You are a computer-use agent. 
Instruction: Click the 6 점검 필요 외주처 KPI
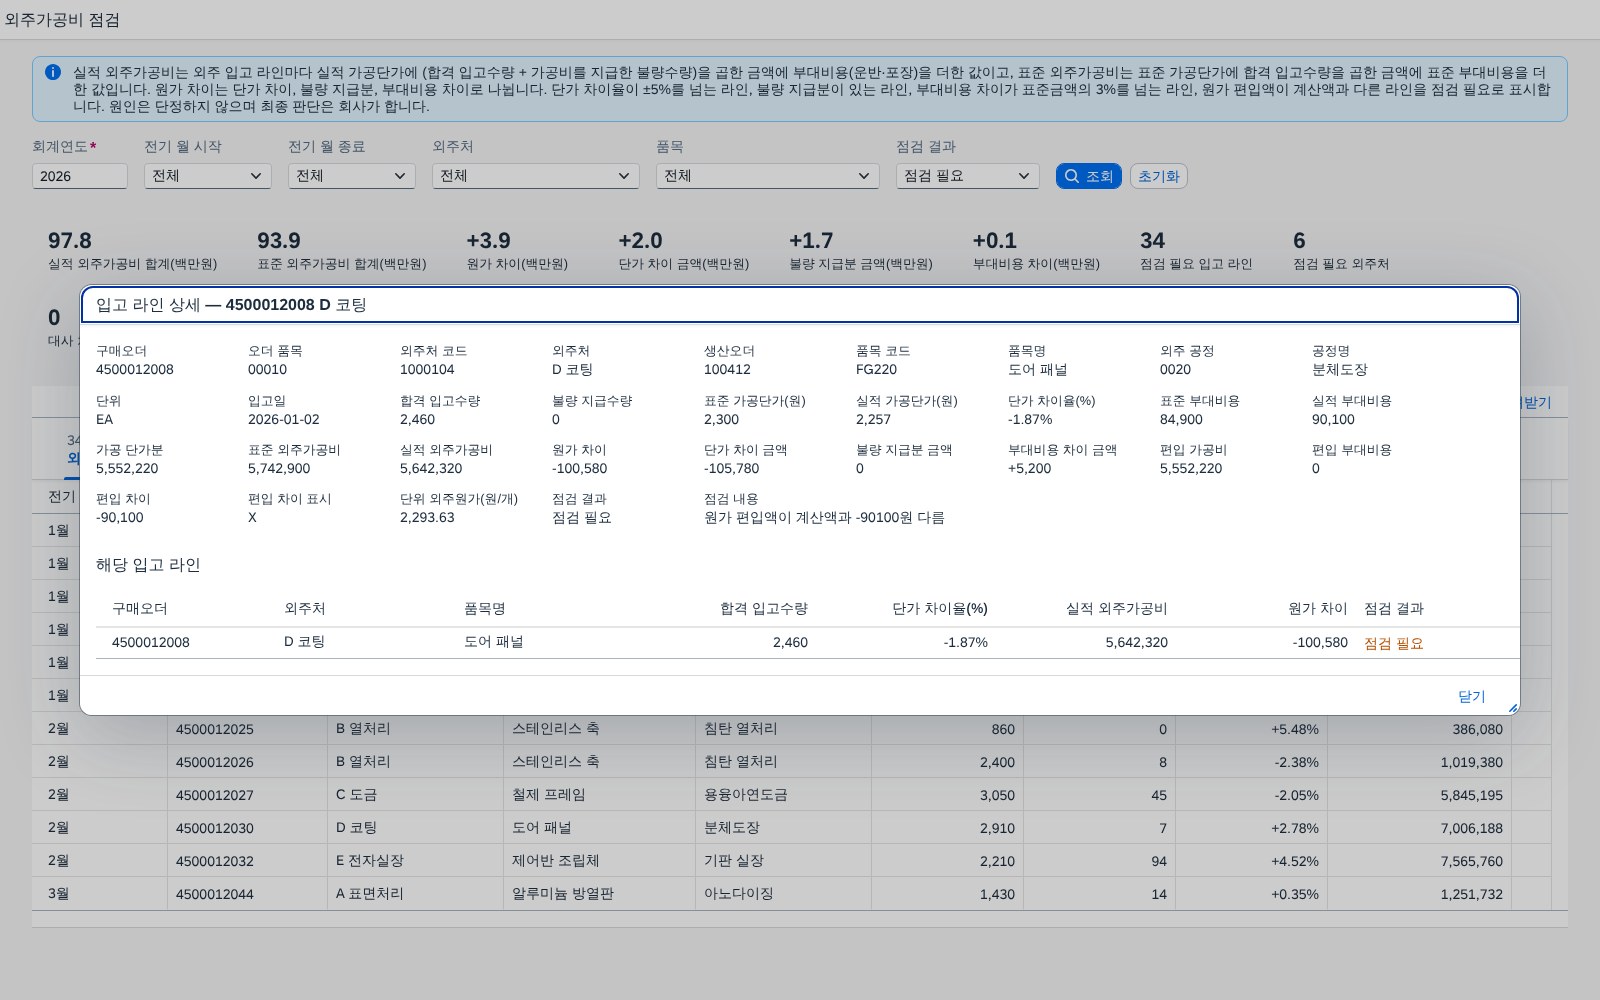(1341, 251)
